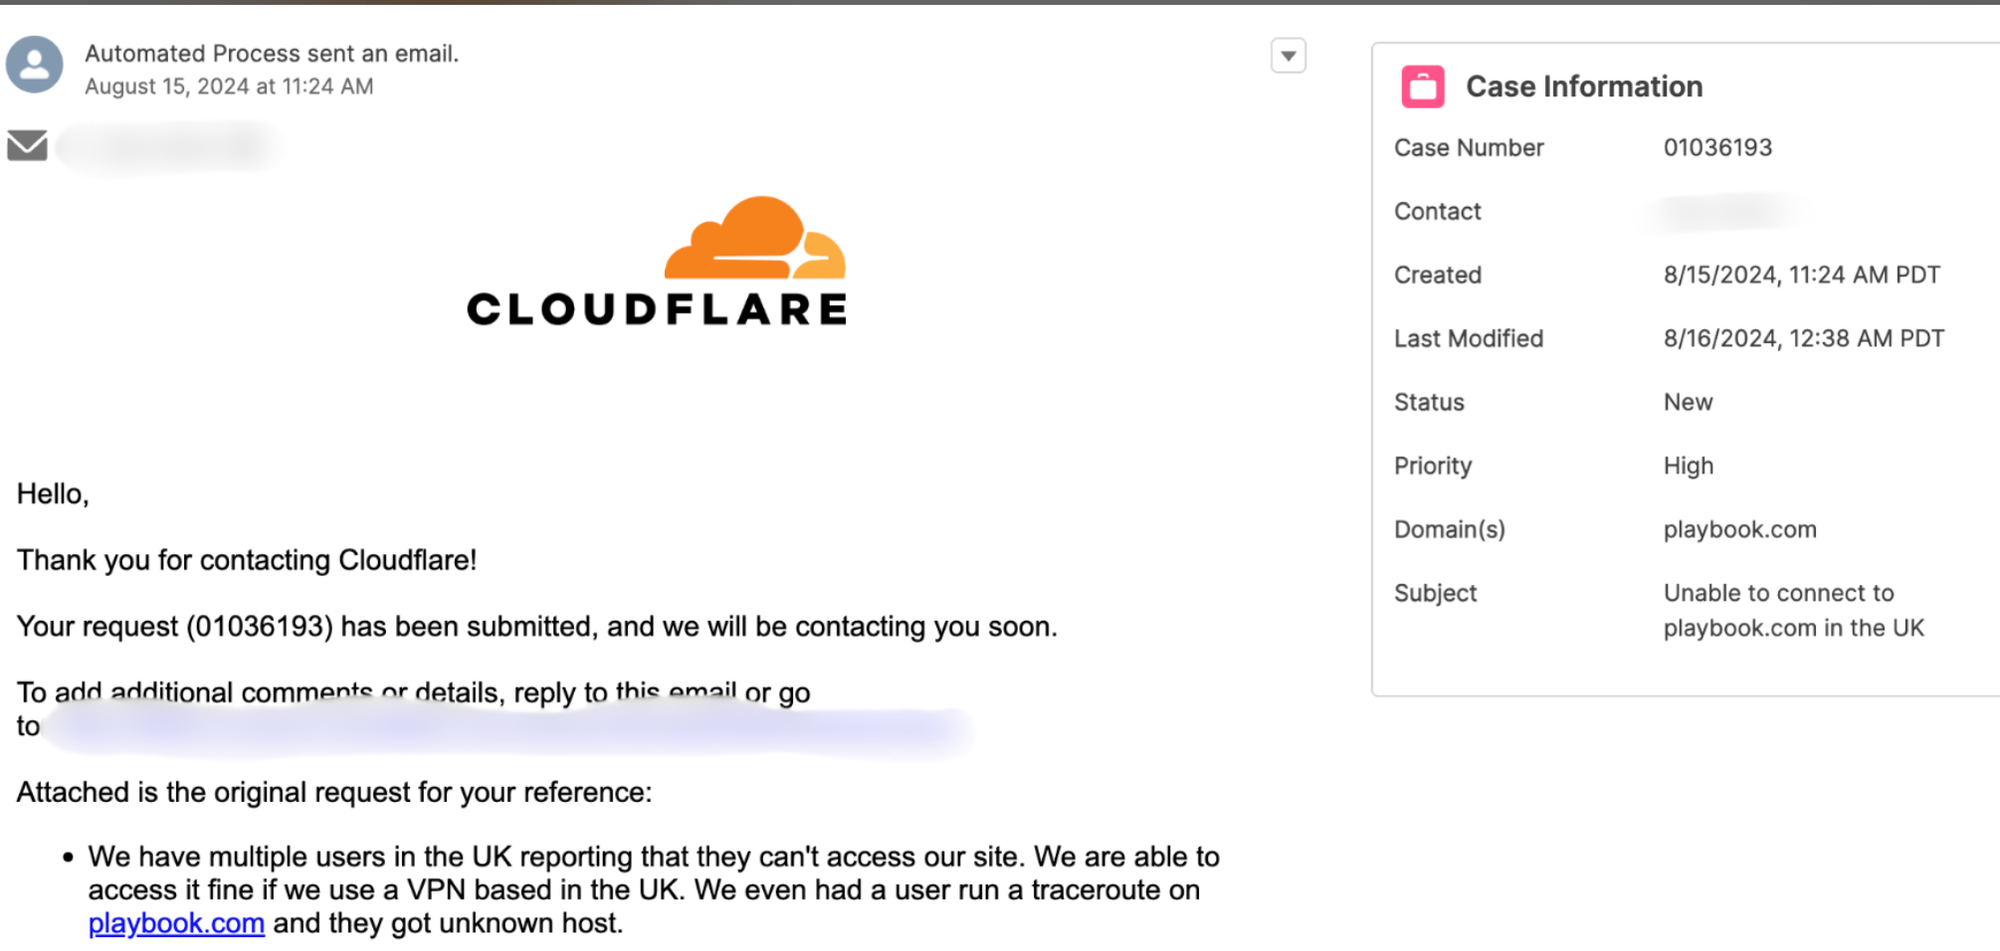This screenshot has height=951, width=2000.
Task: Click the Case Information heading
Action: click(1584, 87)
